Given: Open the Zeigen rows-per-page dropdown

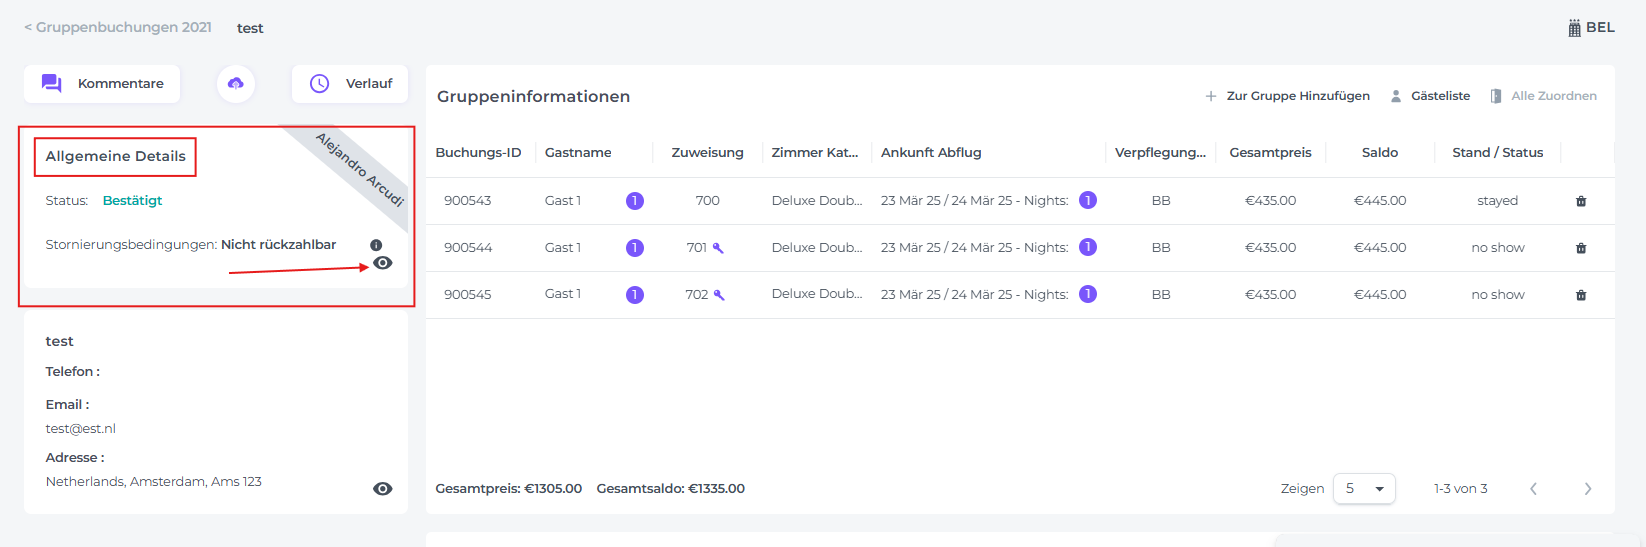Looking at the screenshot, I should coord(1364,489).
